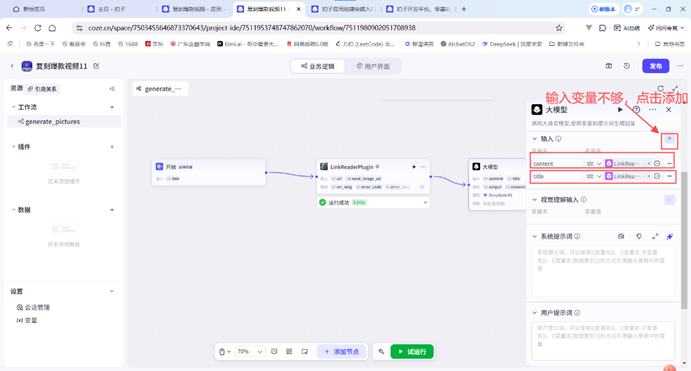
Task: Select the generate_ workflow tab
Action: coord(160,89)
